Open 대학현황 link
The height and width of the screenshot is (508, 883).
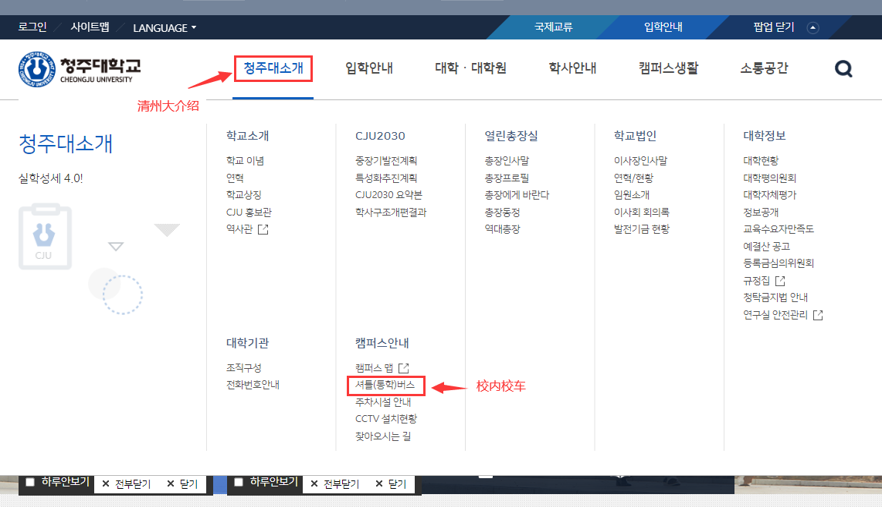click(761, 161)
